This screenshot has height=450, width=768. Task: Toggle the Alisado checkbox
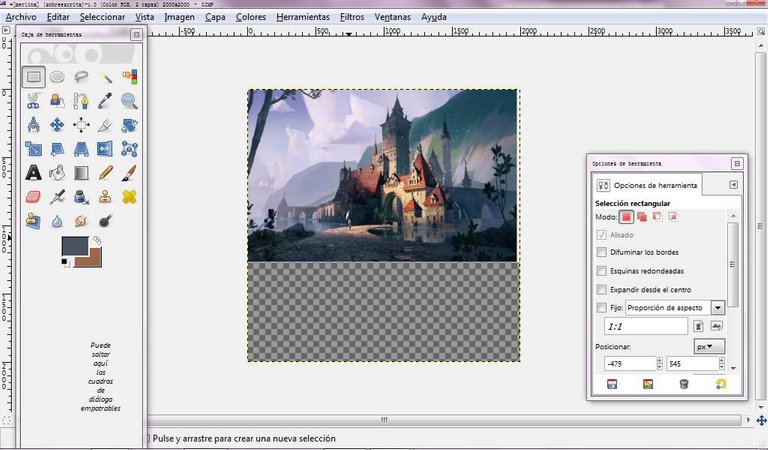(601, 235)
